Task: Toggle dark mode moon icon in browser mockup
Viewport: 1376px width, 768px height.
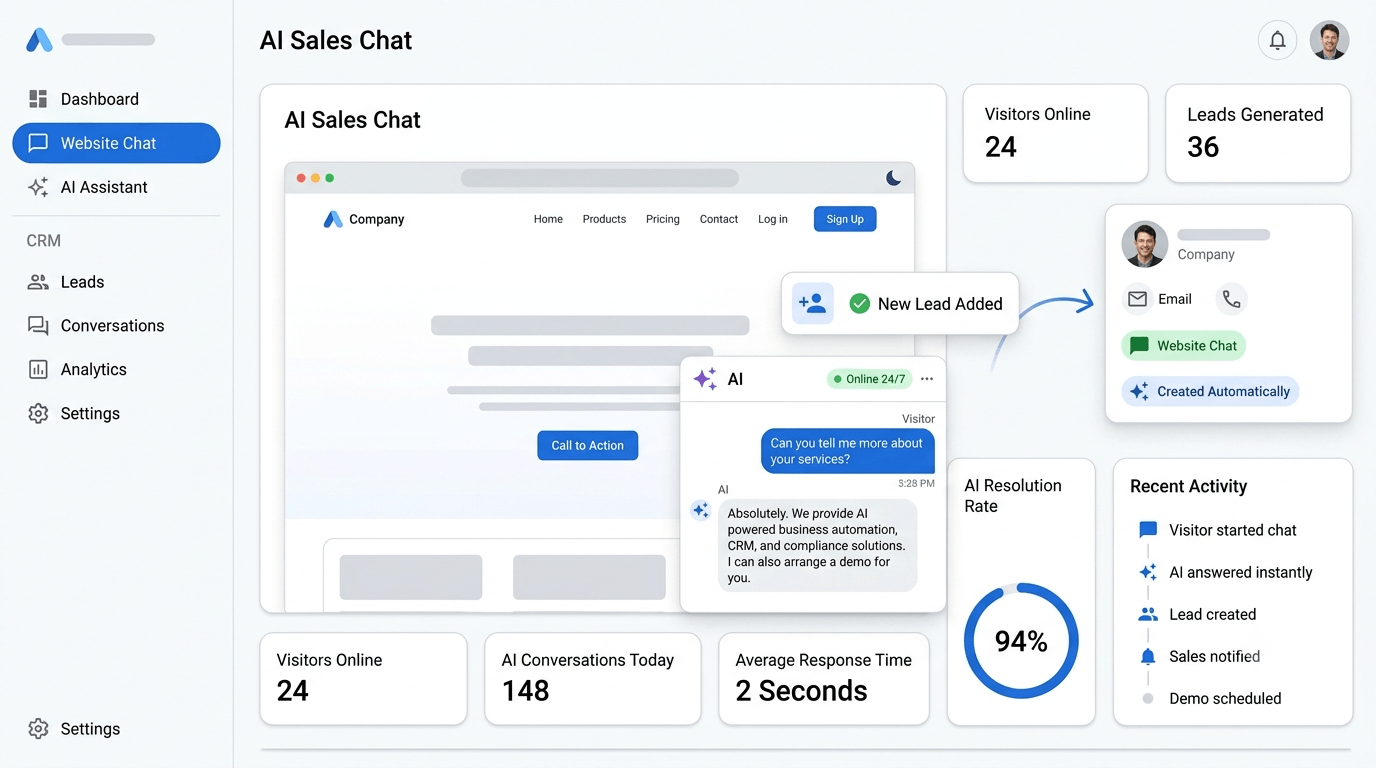Action: 893,178
